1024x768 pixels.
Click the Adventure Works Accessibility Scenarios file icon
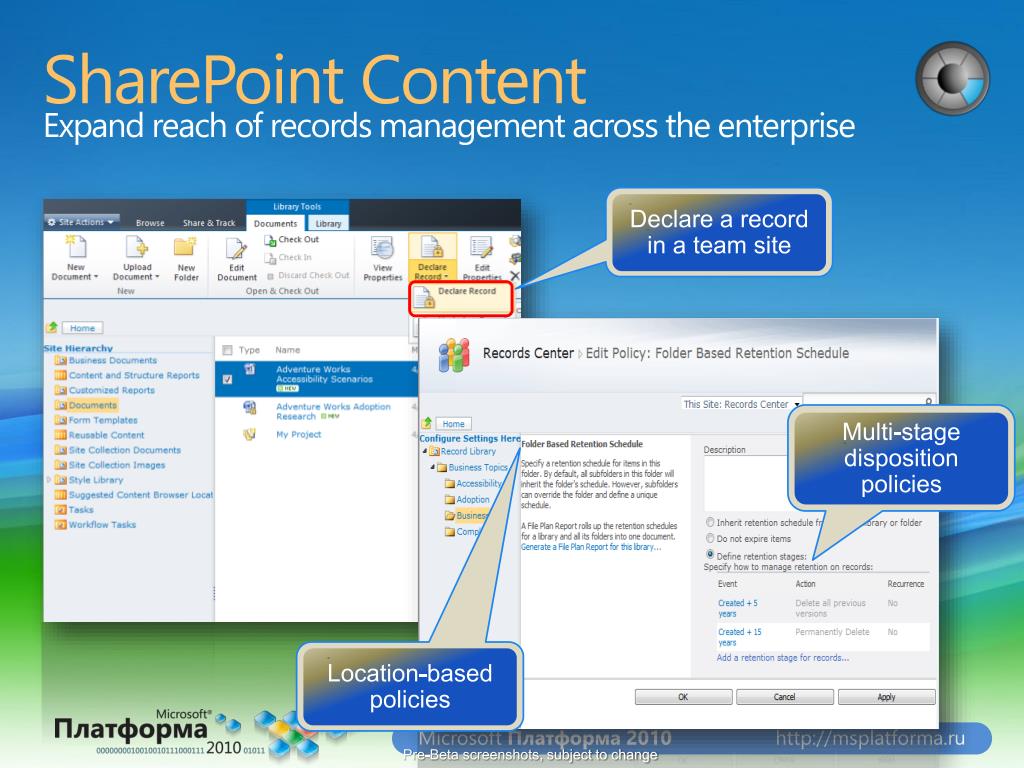pos(249,370)
